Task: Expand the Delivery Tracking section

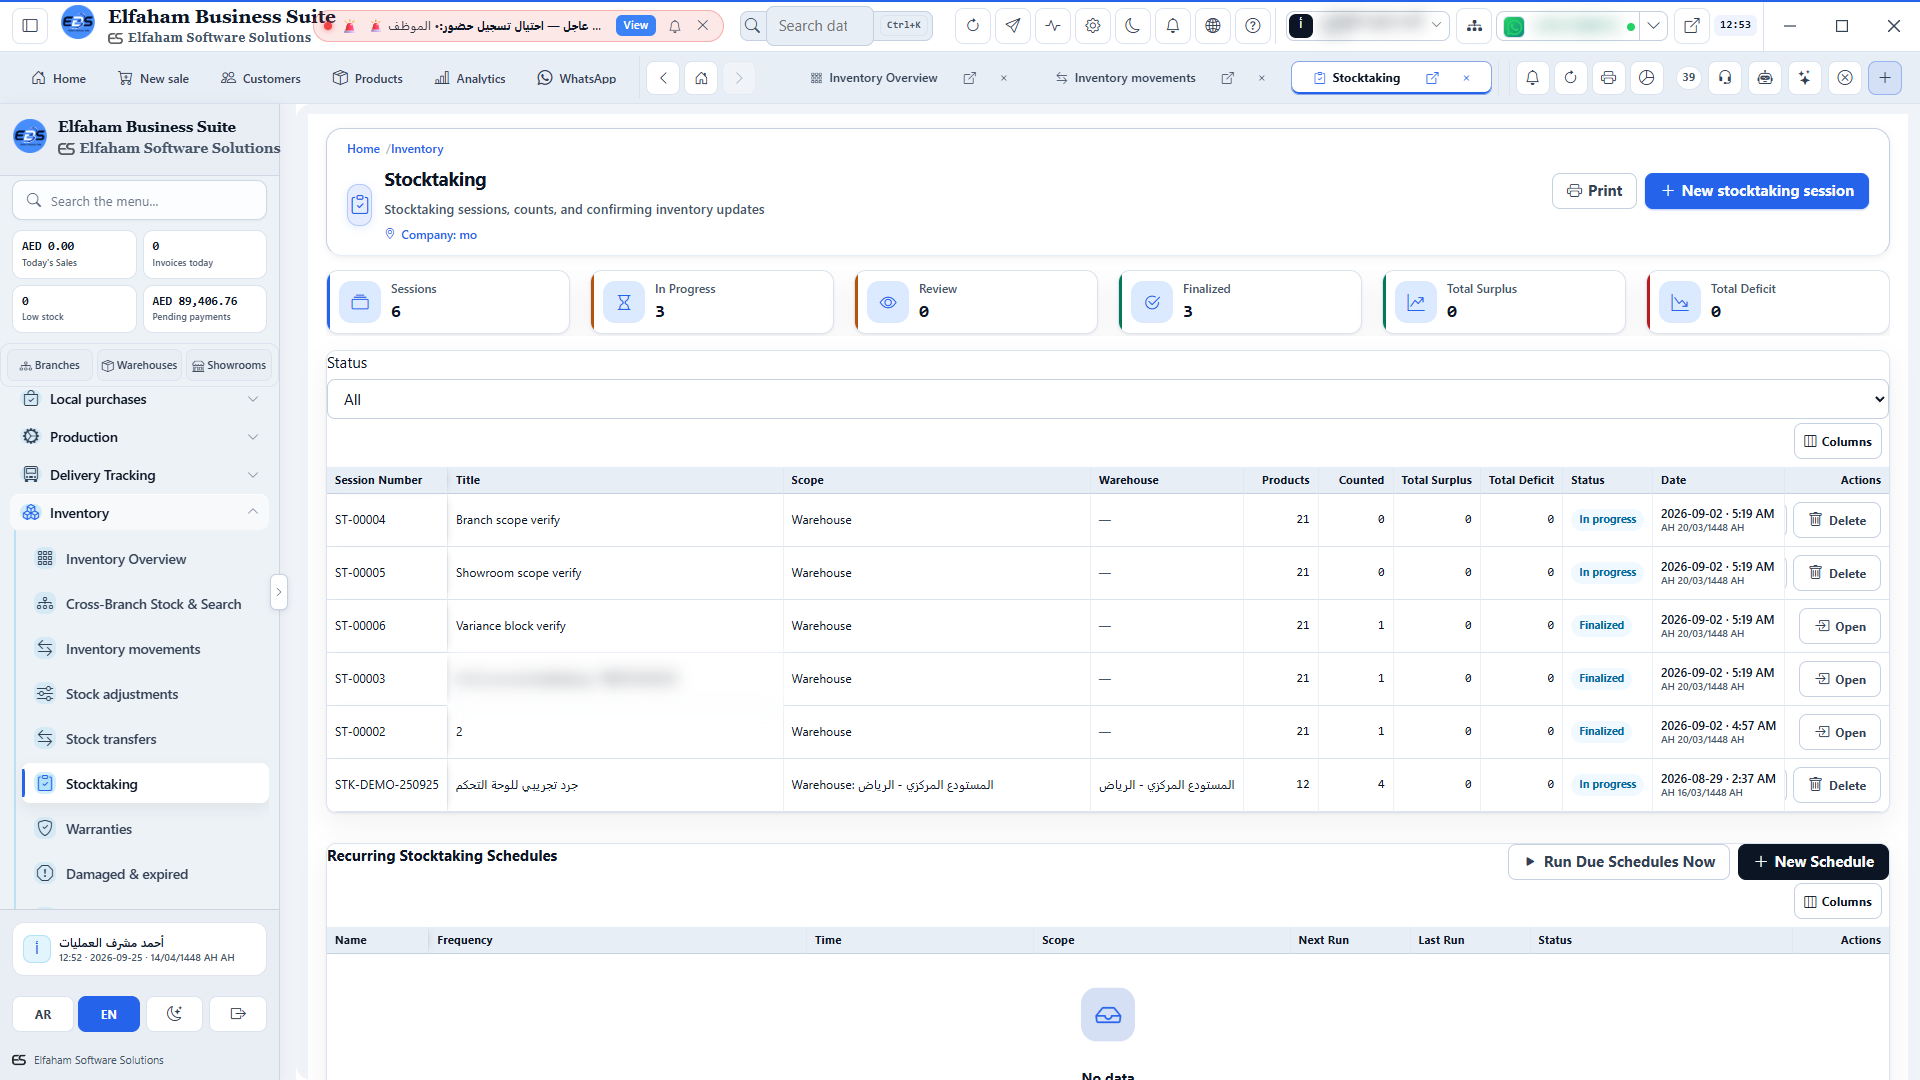Action: point(139,475)
